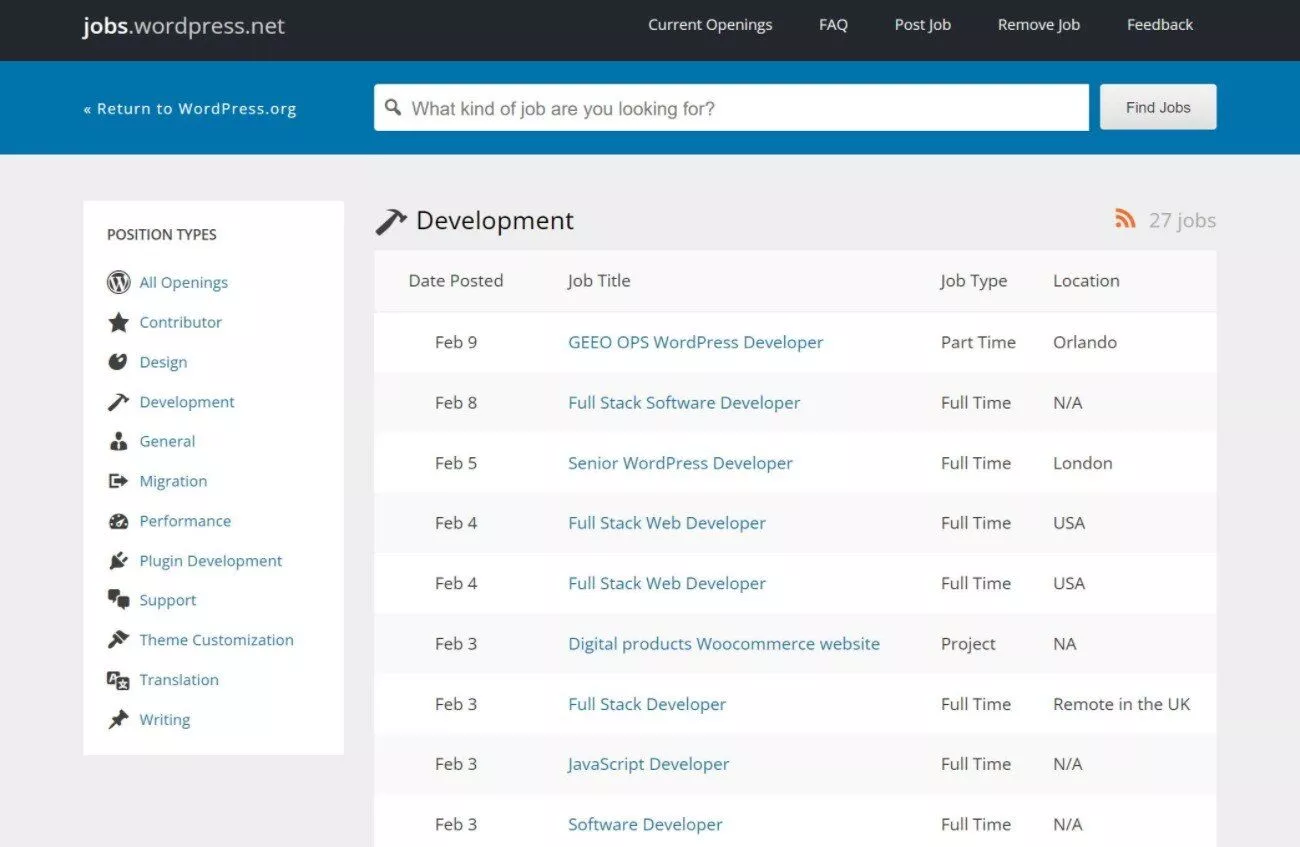Viewport: 1300px width, 847px height.
Task: Select Translation position type
Action: [x=179, y=680]
